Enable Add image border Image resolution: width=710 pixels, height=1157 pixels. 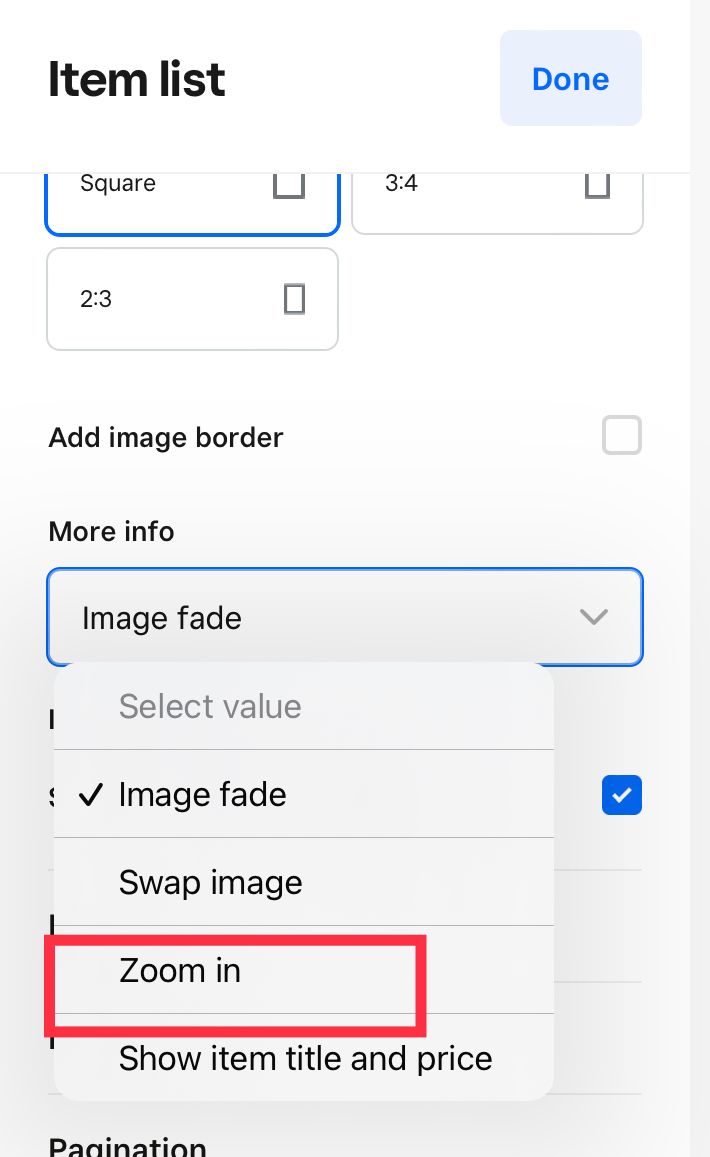(x=621, y=435)
